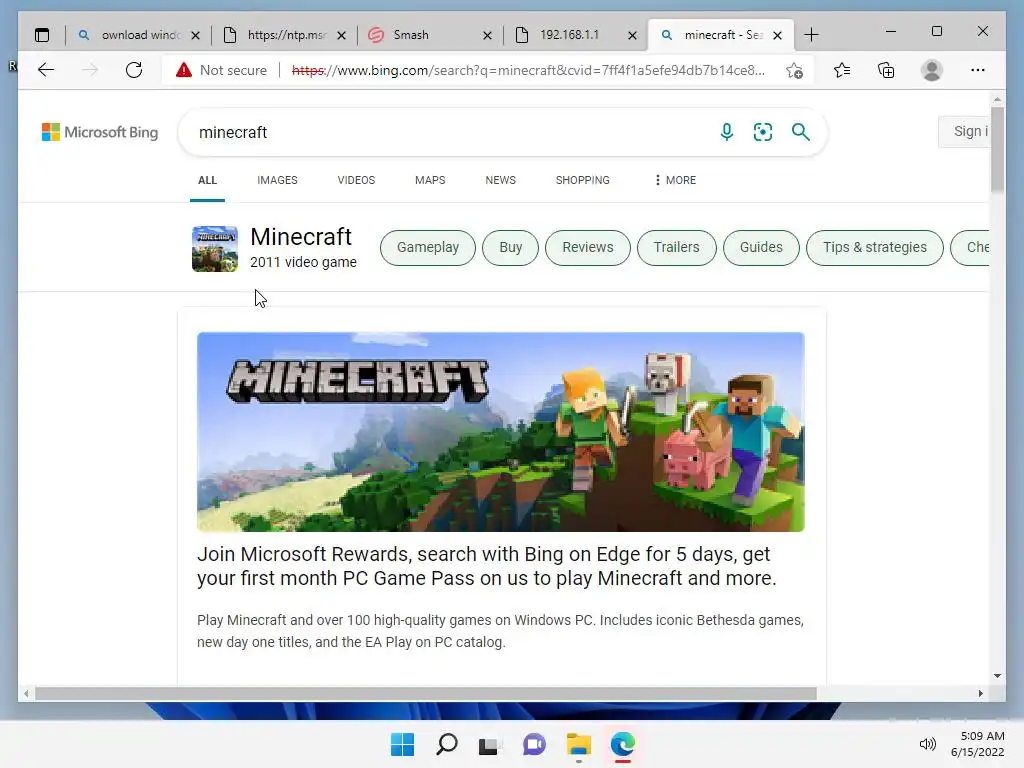Open the tab actions menu icon
This screenshot has height=768, width=1024.
pyautogui.click(x=42, y=35)
